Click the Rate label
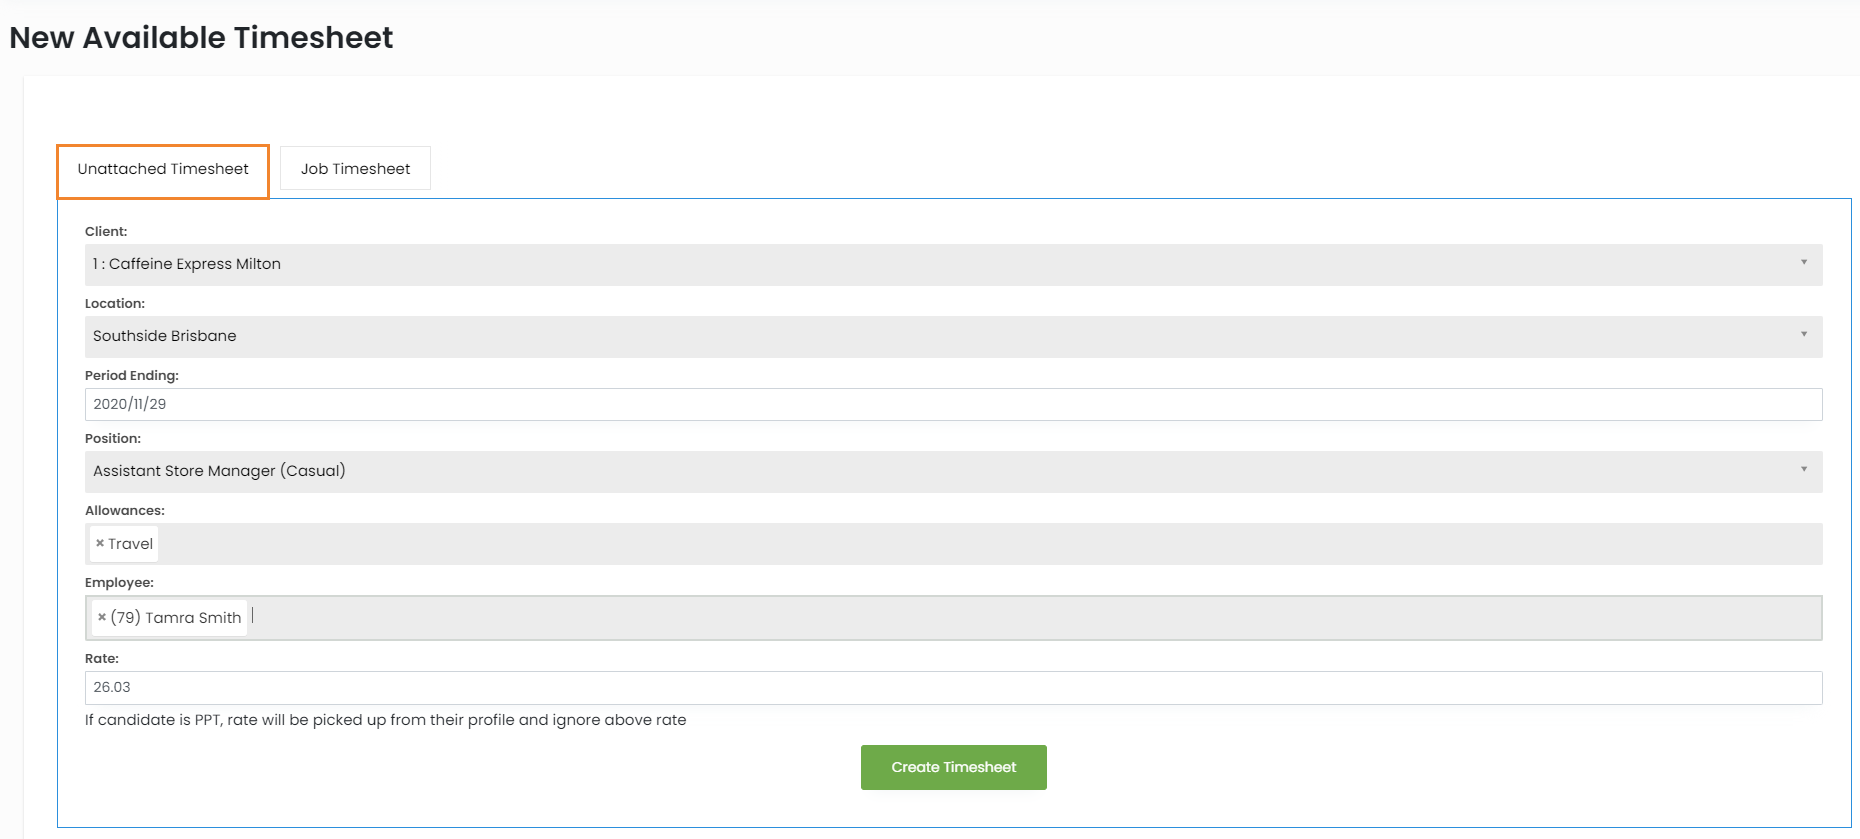Viewport: 1860px width, 839px height. pos(102,659)
